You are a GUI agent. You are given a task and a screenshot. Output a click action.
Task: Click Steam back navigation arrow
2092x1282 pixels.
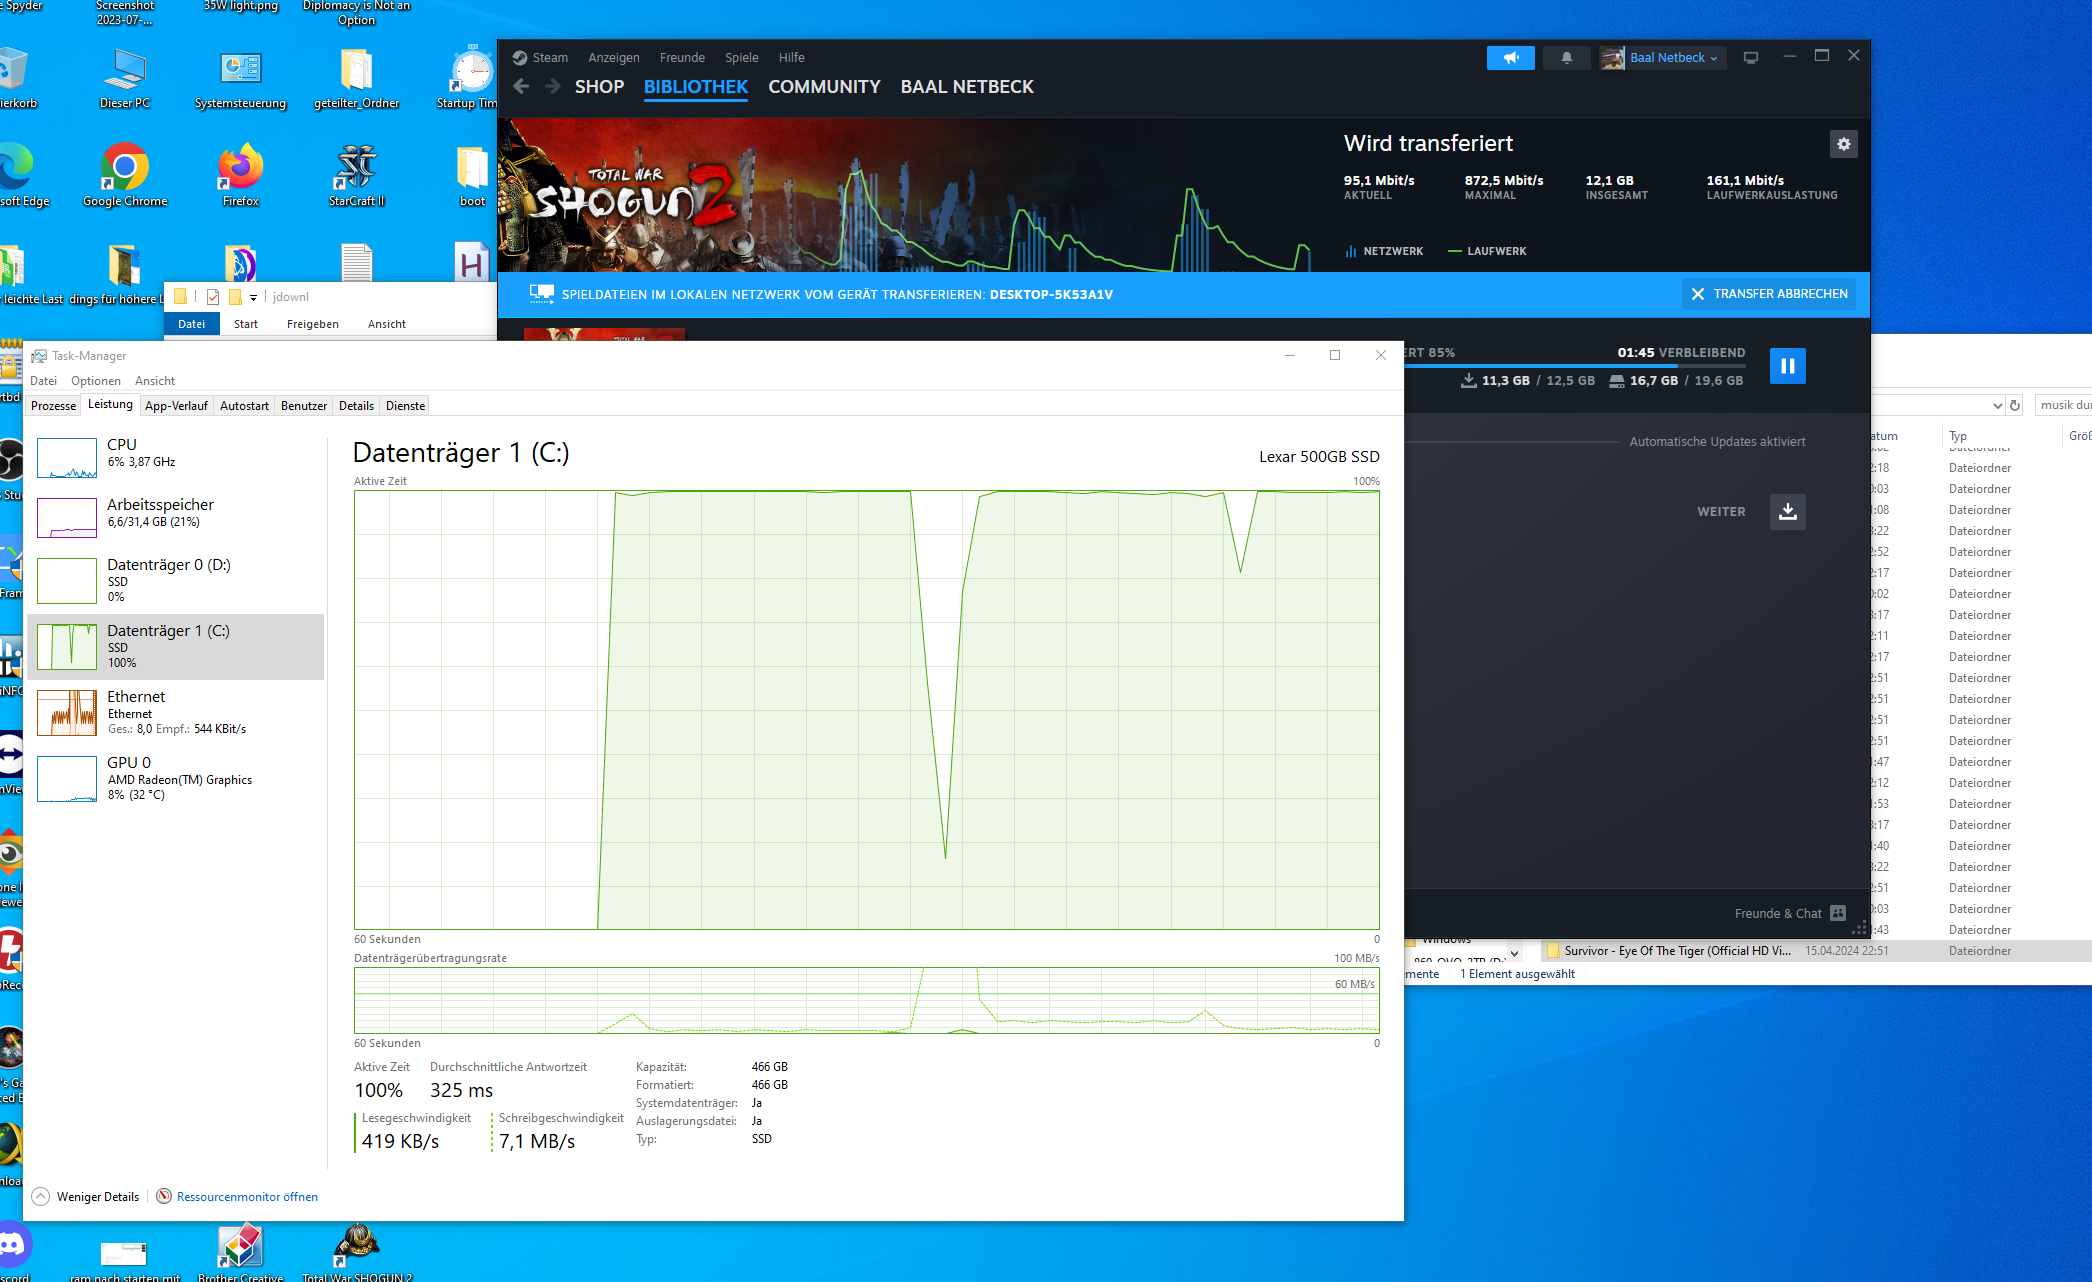tap(521, 87)
